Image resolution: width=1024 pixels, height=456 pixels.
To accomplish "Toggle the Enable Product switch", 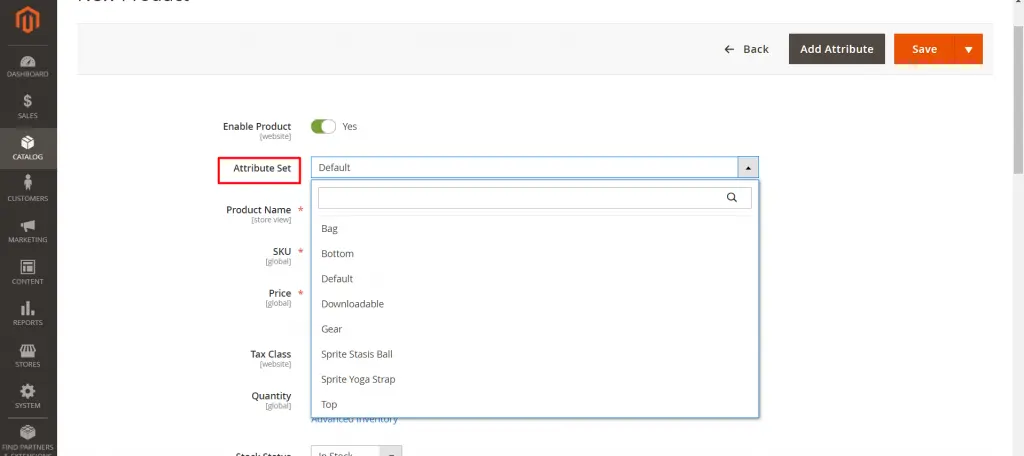I will point(323,126).
